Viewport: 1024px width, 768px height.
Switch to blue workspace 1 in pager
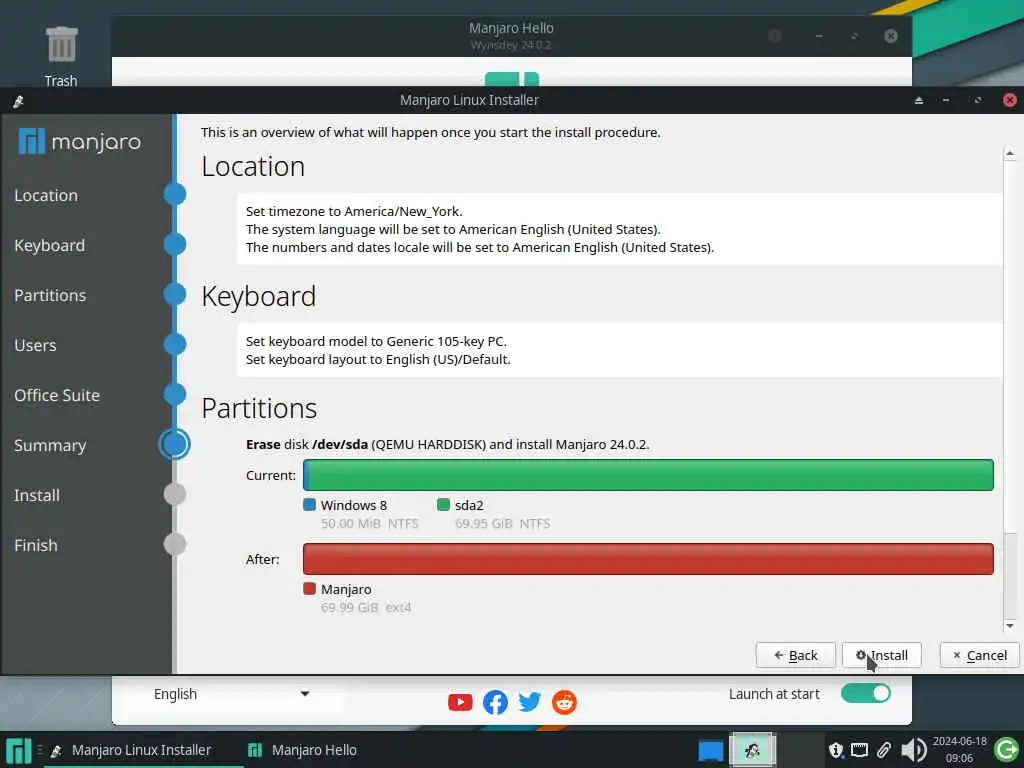coord(711,750)
